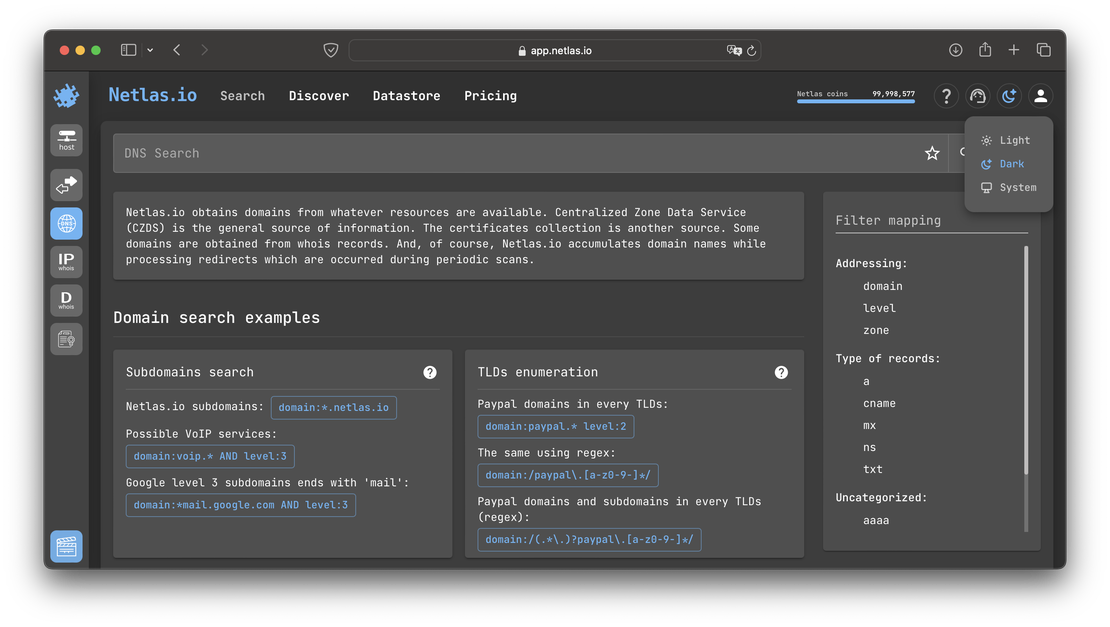Image resolution: width=1110 pixels, height=627 pixels.
Task: Open the theme switcher moon icon
Action: (x=1009, y=95)
